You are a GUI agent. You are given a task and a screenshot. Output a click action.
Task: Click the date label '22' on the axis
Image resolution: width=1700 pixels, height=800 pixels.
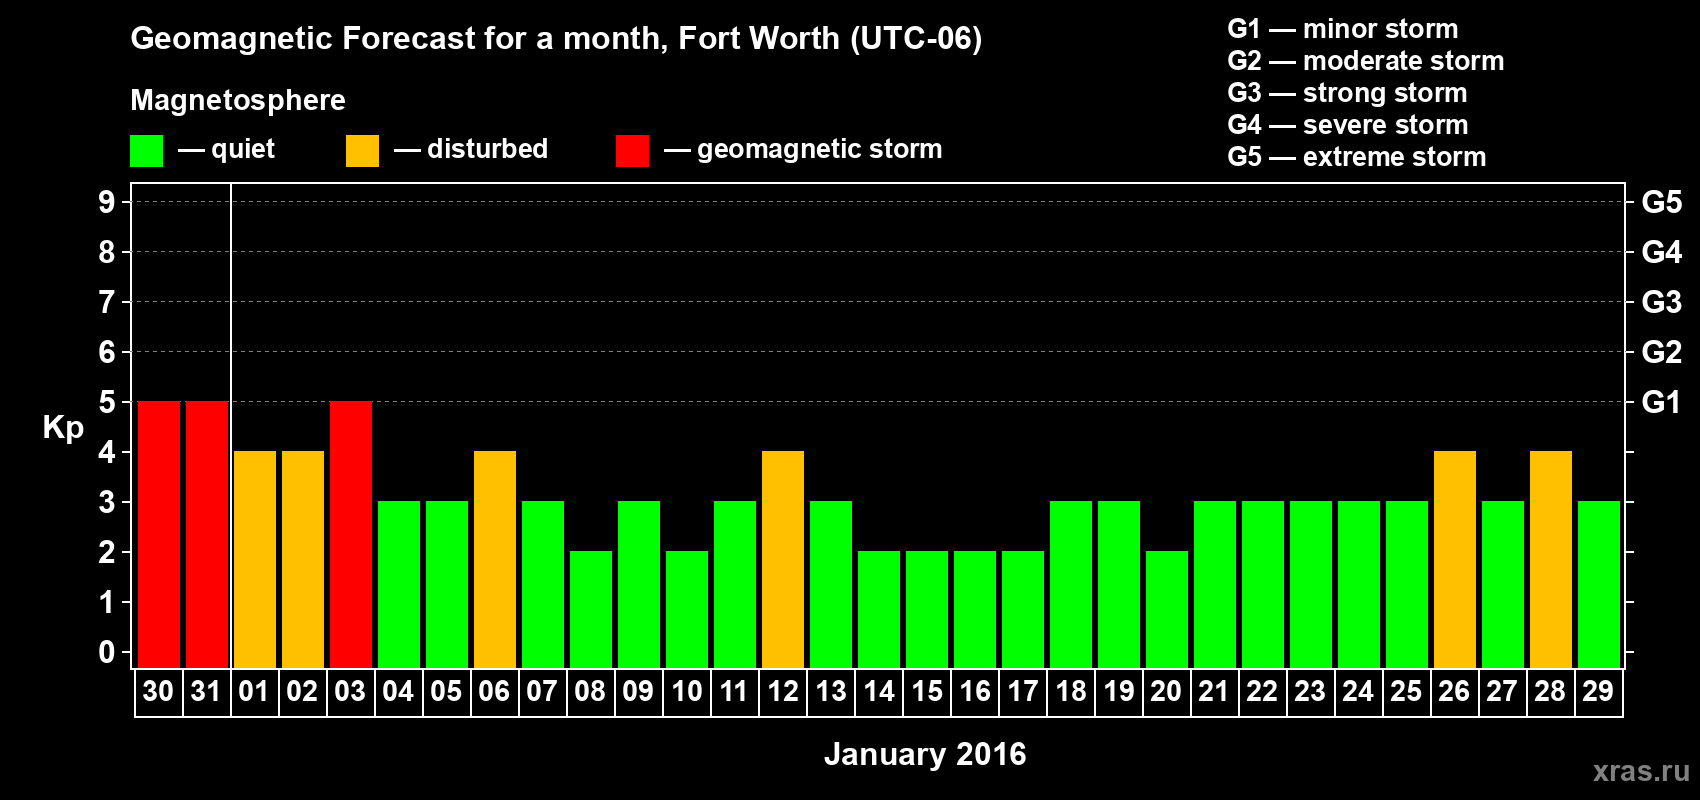[1262, 692]
